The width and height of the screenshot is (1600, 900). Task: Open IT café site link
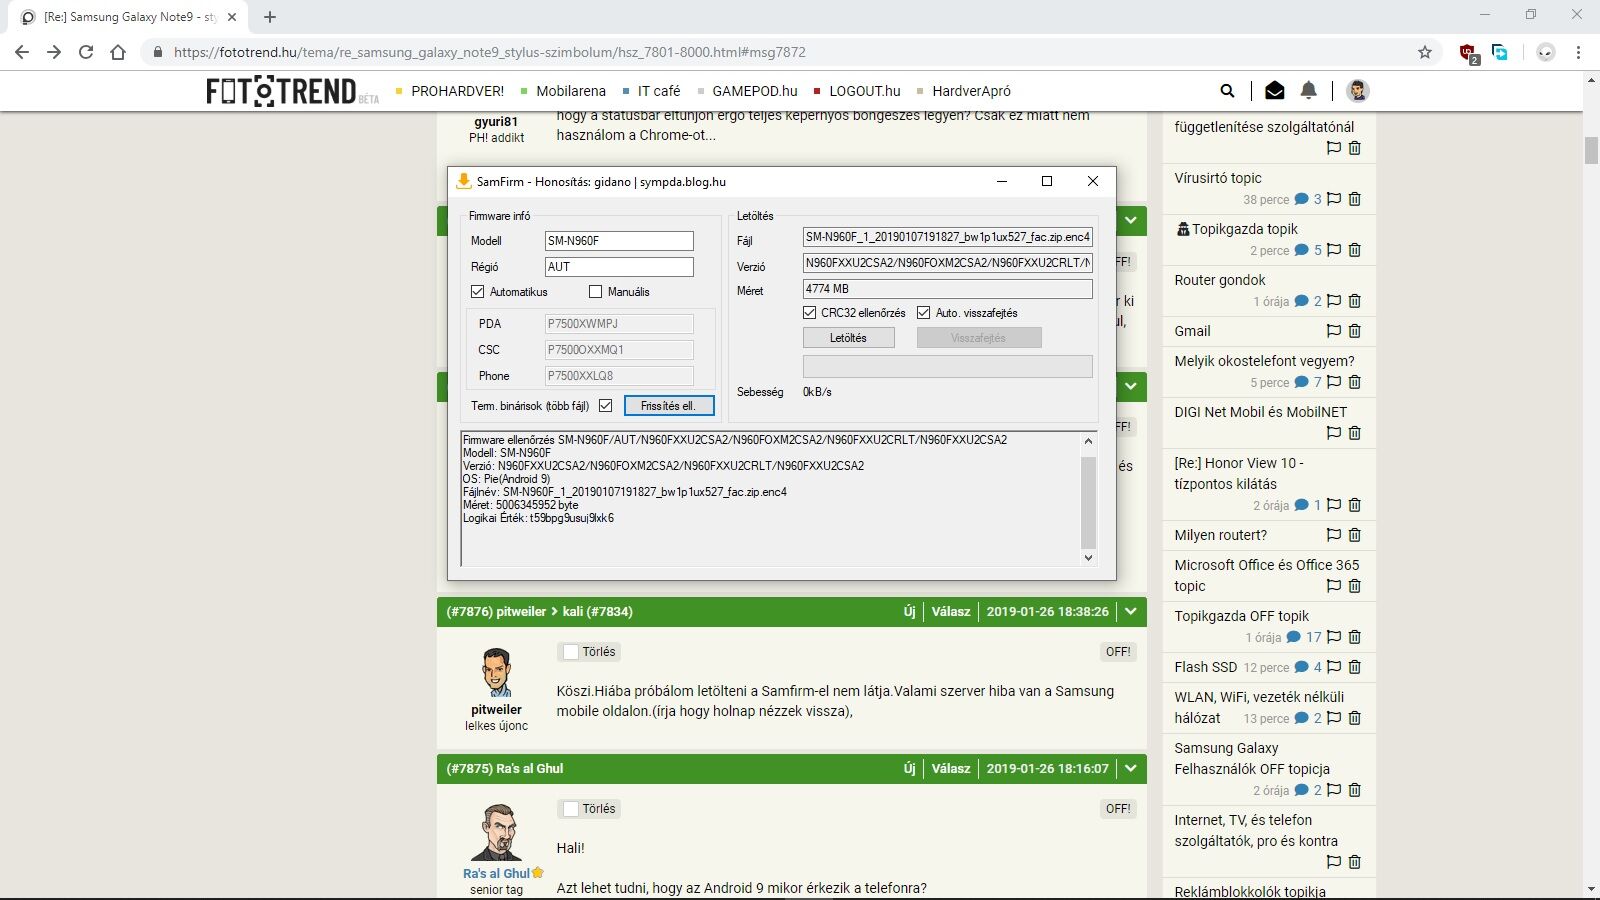click(659, 91)
